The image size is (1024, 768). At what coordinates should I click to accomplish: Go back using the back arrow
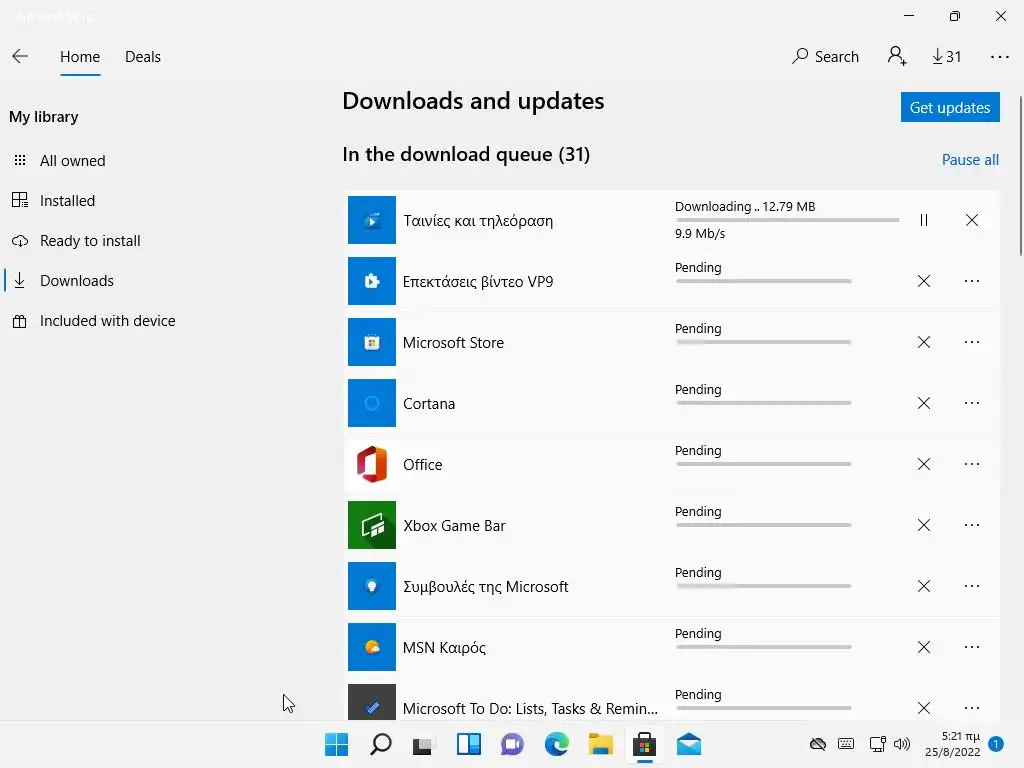(x=20, y=57)
